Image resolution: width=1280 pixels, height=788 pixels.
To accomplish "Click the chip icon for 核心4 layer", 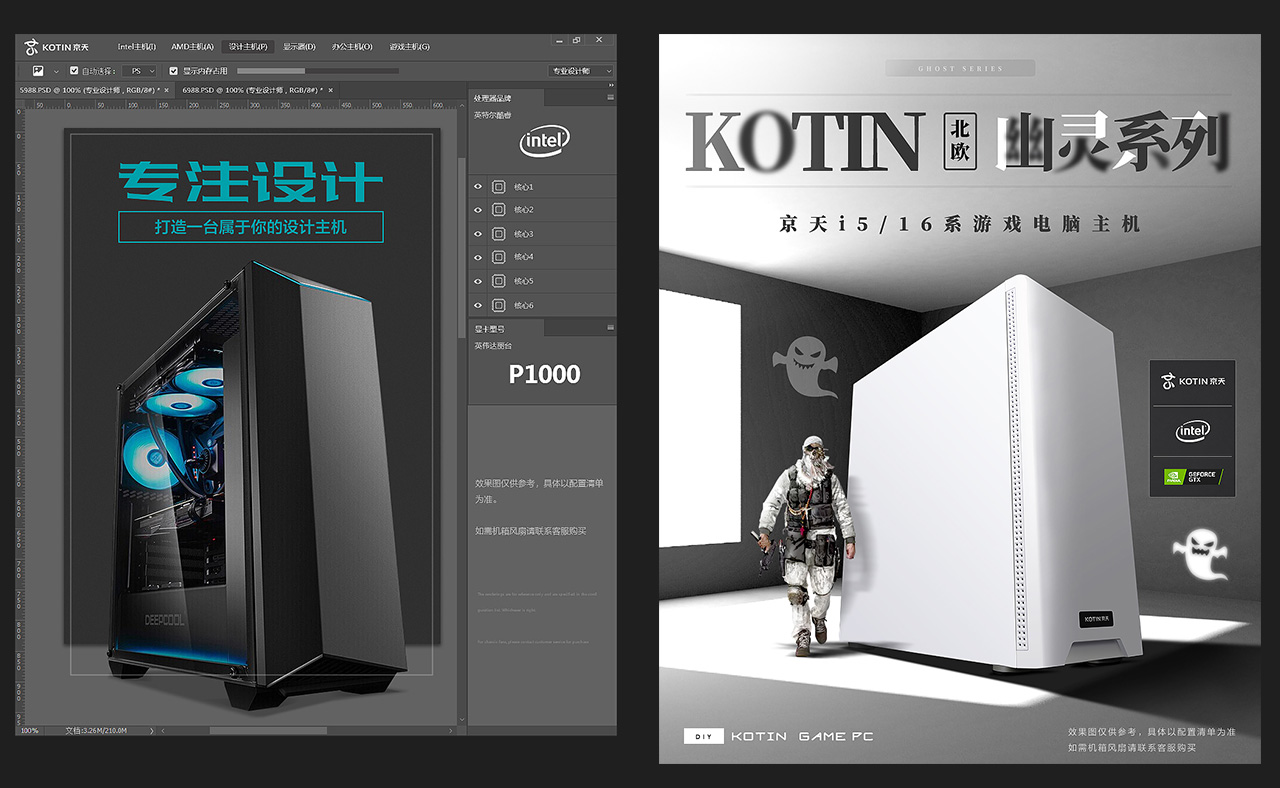I will pyautogui.click(x=499, y=257).
